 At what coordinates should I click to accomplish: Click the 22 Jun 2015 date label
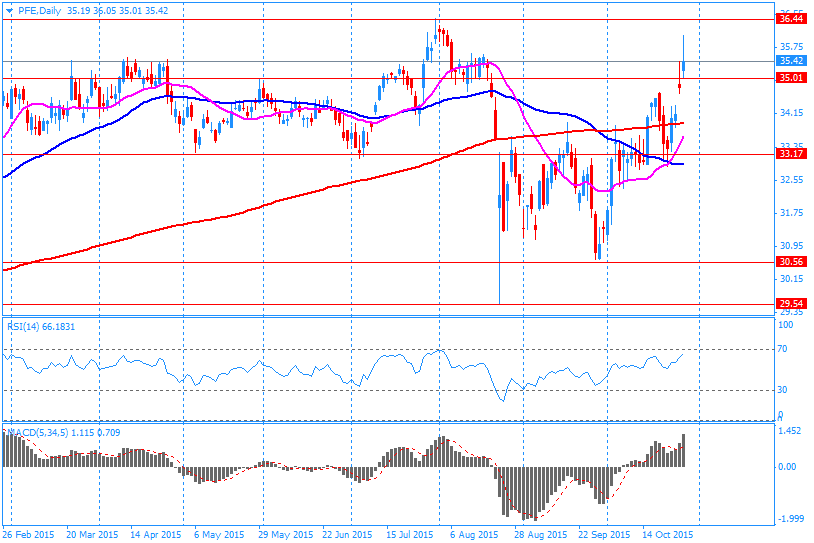coord(347,535)
